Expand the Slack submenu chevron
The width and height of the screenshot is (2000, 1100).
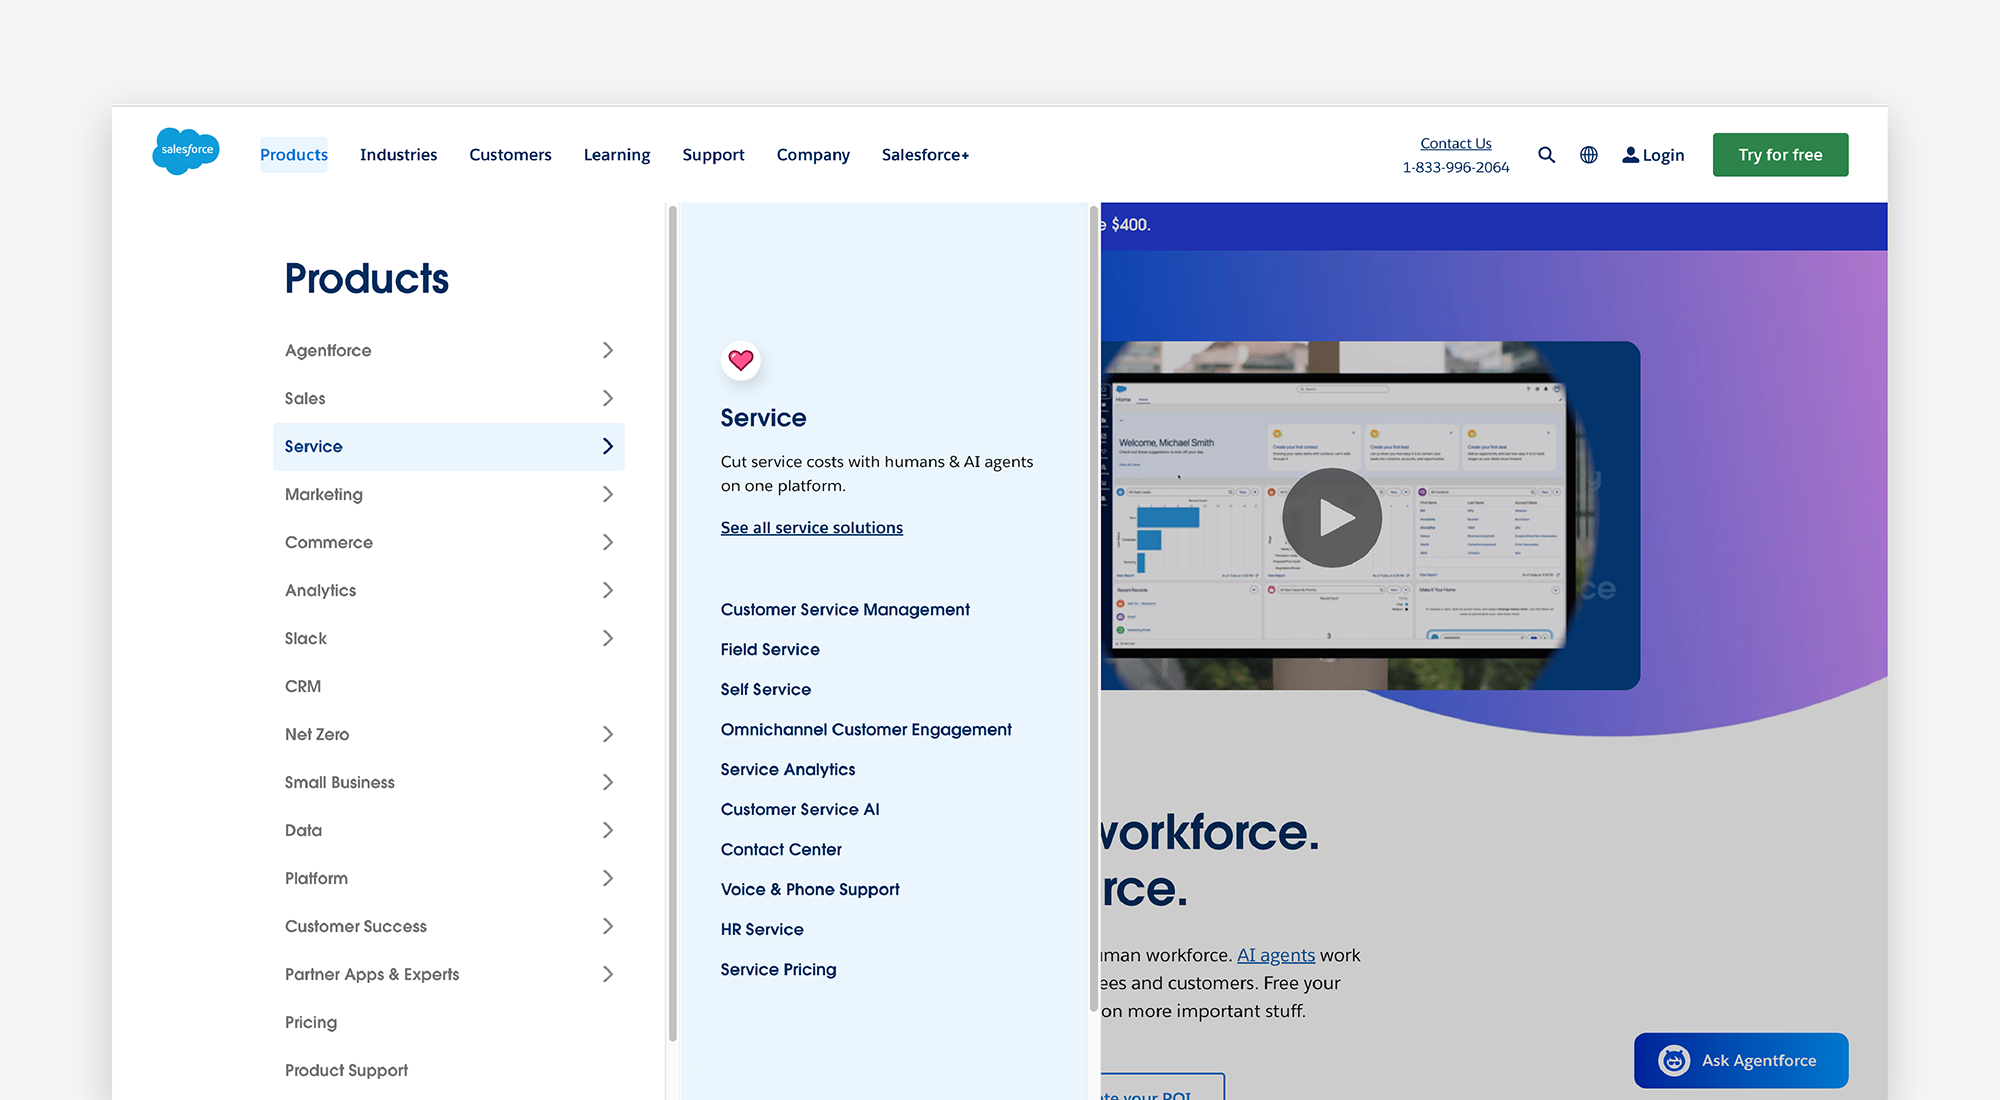607,638
